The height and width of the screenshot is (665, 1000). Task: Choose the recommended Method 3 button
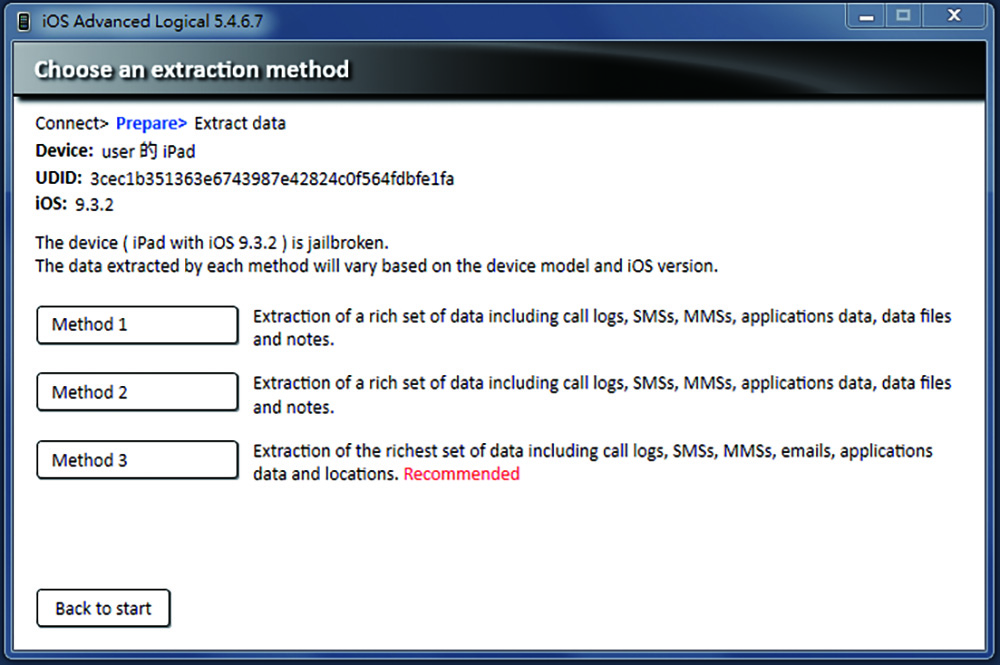tap(137, 460)
